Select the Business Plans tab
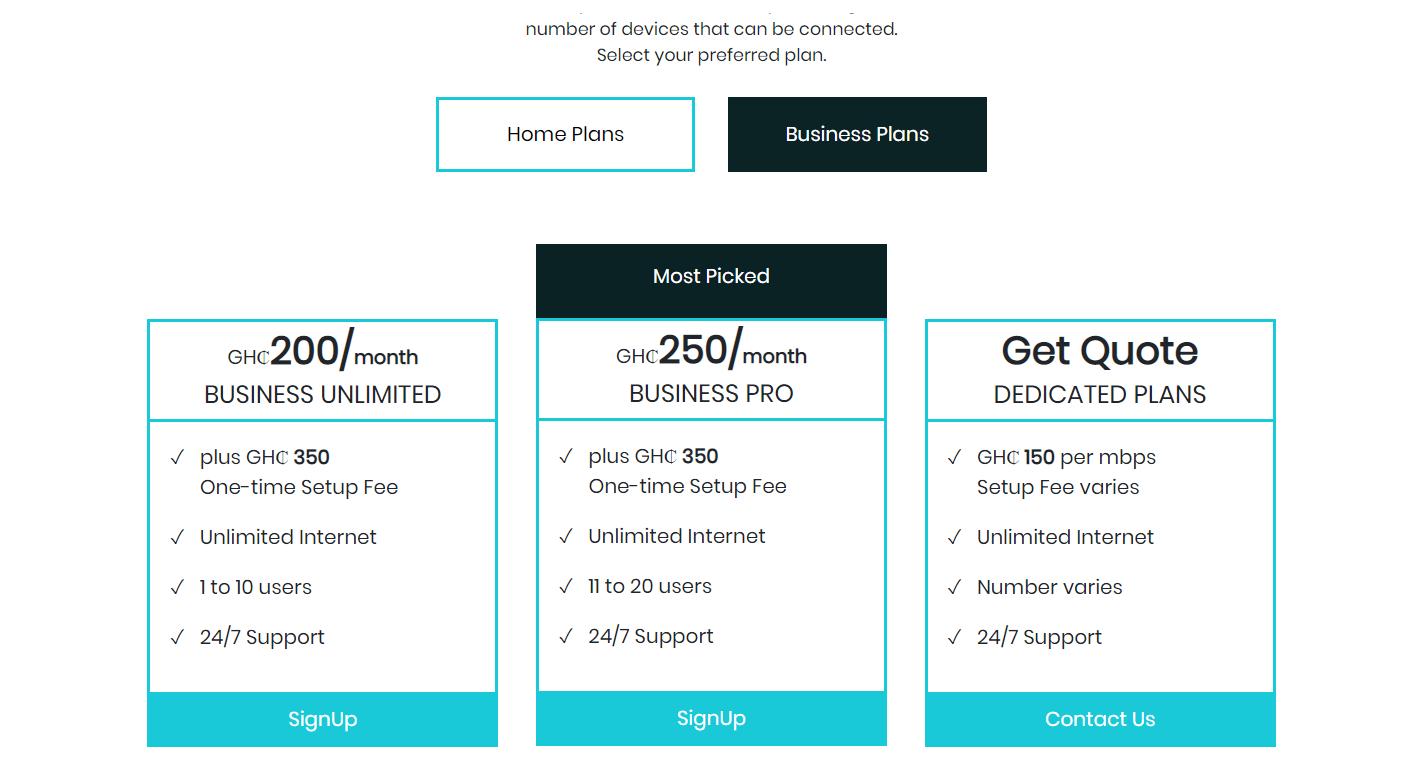 (x=857, y=134)
